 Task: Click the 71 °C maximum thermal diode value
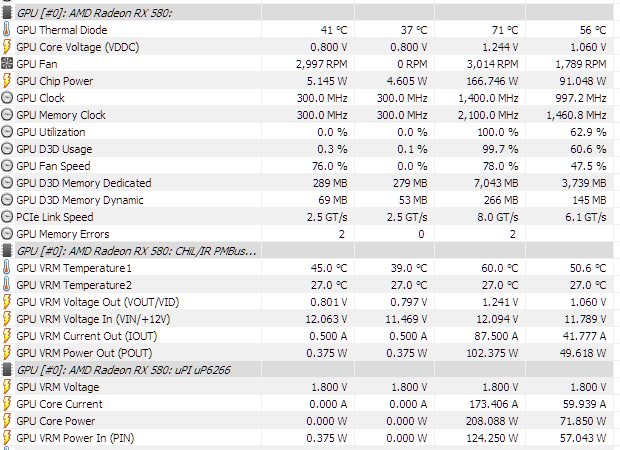click(503, 30)
